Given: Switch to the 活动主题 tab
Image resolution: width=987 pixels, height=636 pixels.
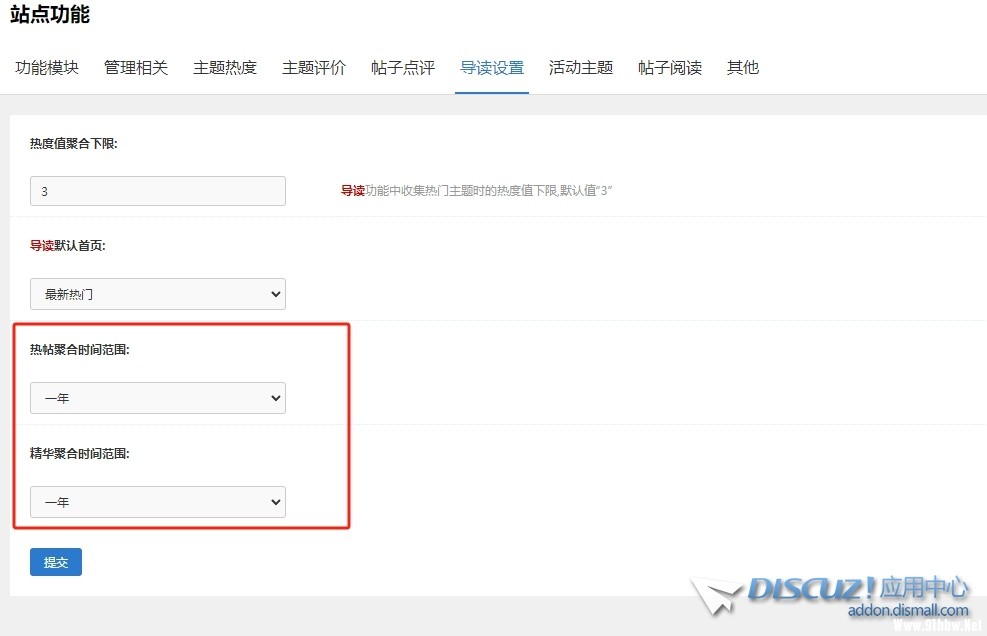Looking at the screenshot, I should 581,68.
